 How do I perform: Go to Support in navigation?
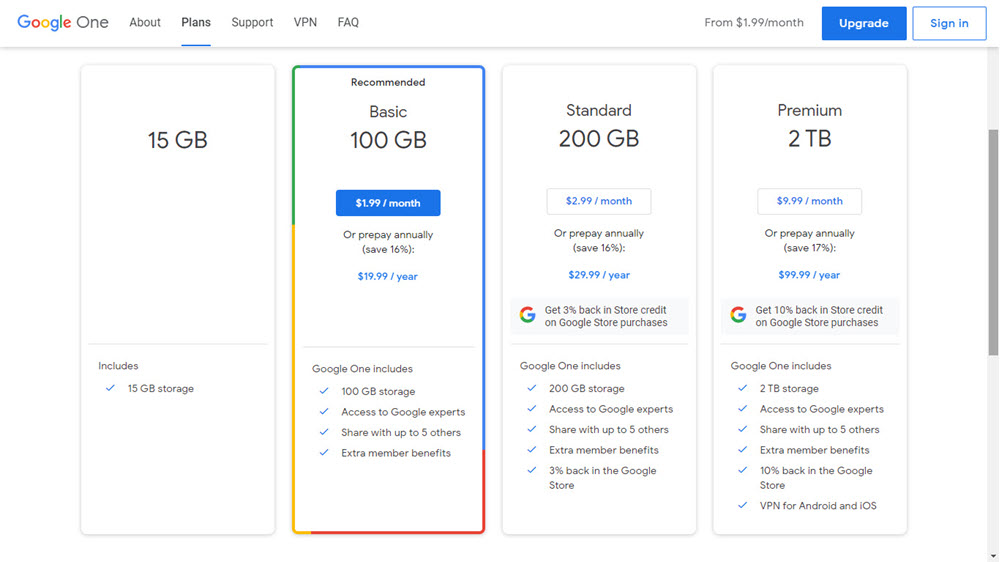coord(252,22)
